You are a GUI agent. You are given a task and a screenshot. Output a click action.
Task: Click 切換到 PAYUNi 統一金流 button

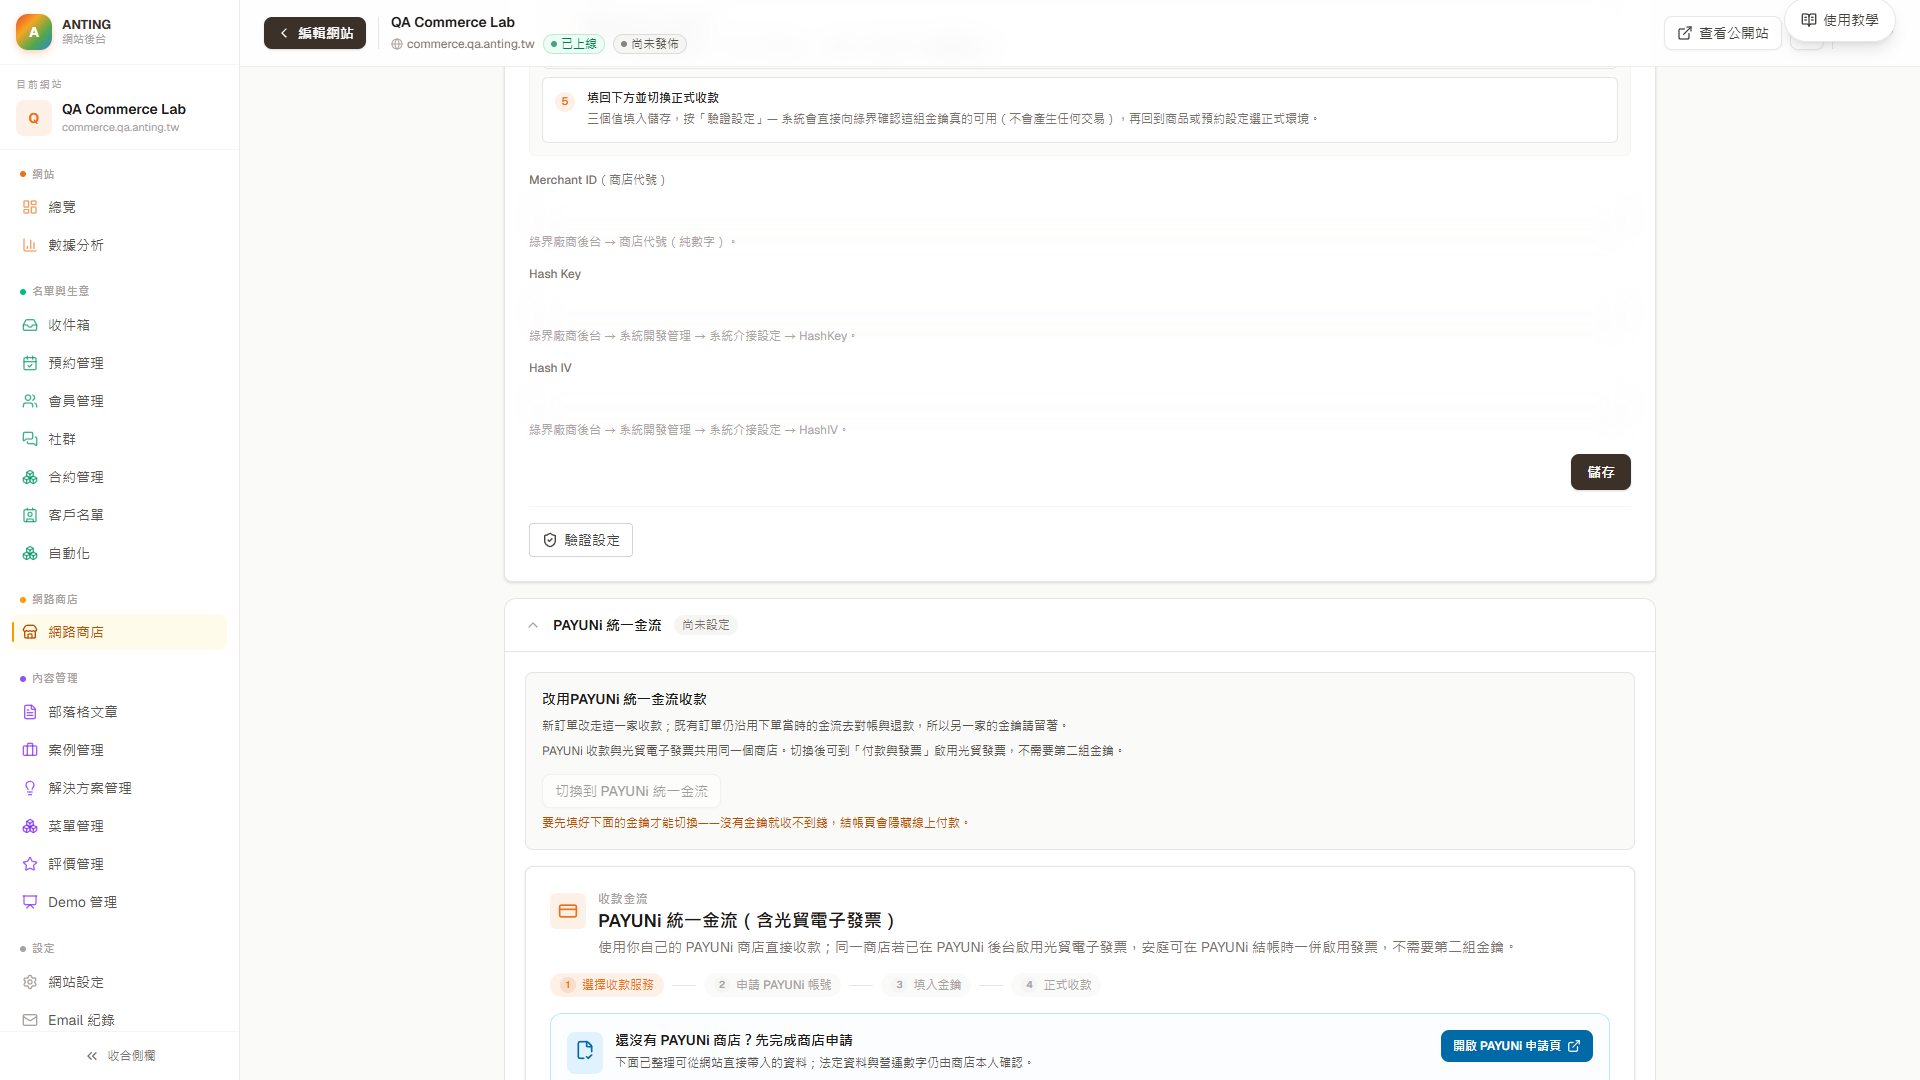[631, 791]
